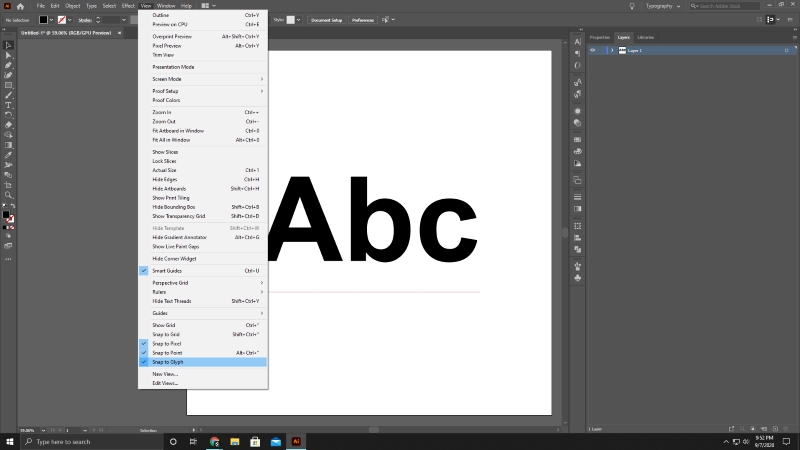800x450 pixels.
Task: Uncheck Smart Guides in the View menu
Action: 167,271
